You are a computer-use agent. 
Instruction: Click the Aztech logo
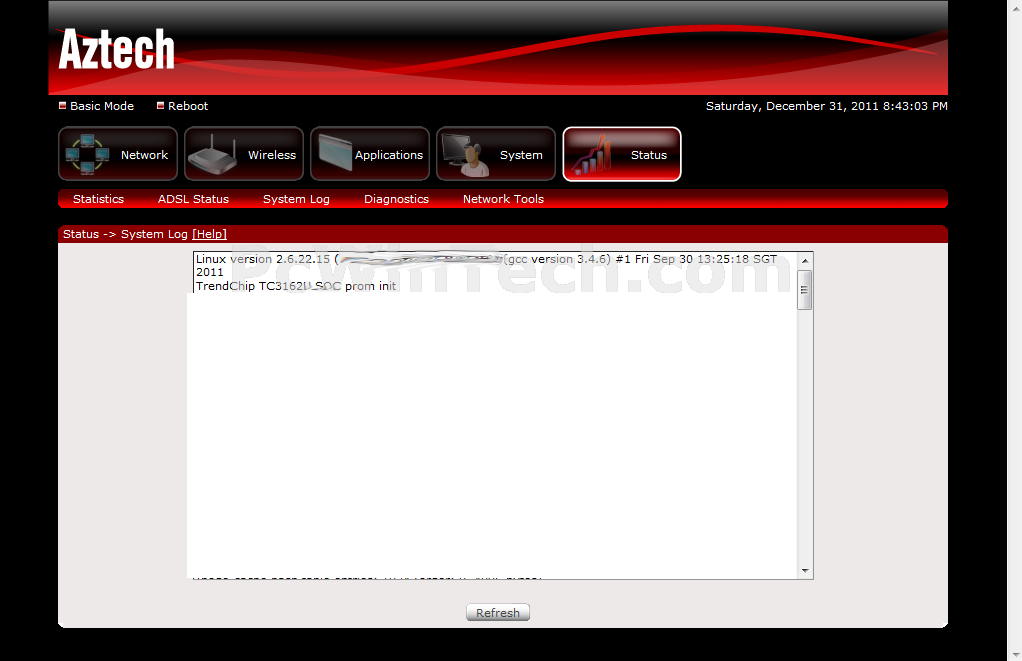(x=117, y=49)
